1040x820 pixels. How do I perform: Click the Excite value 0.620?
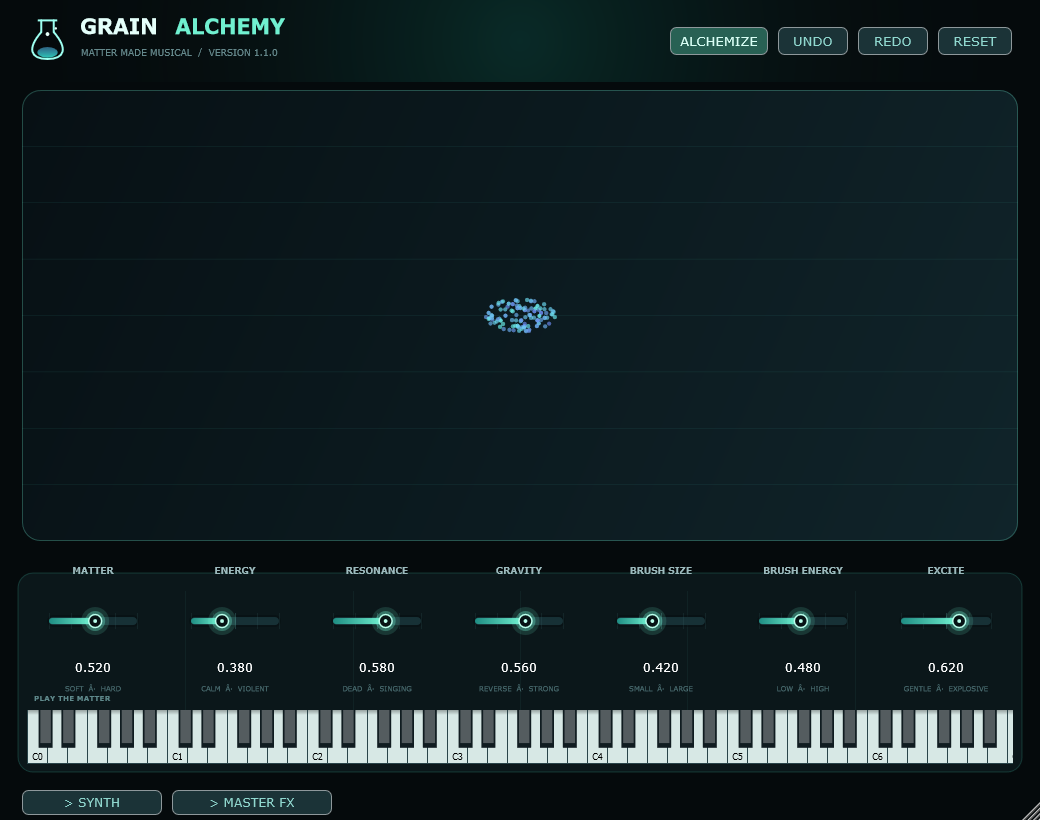946,667
